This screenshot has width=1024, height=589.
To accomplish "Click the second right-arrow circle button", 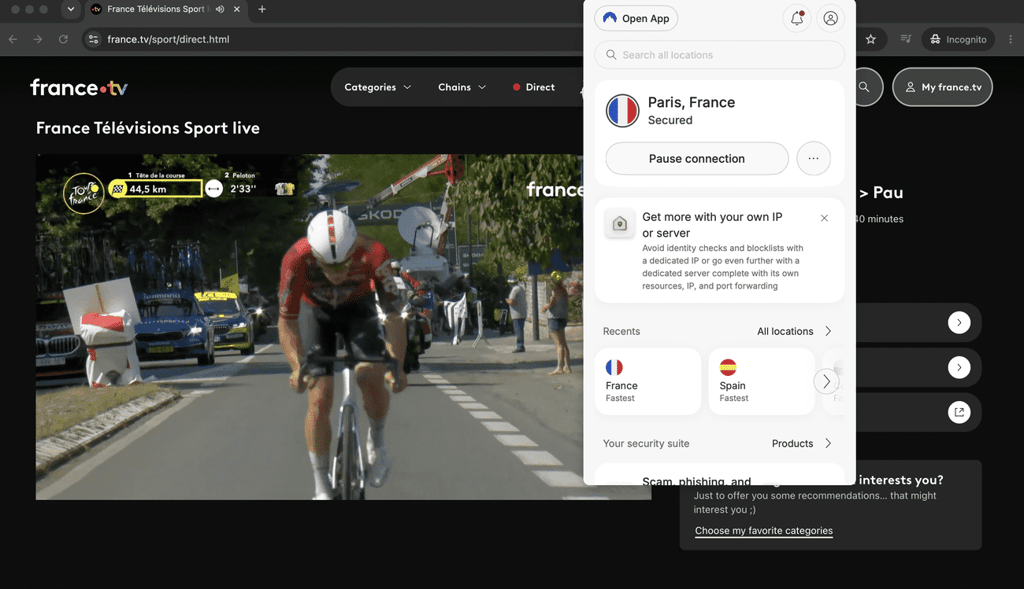I will pos(959,368).
